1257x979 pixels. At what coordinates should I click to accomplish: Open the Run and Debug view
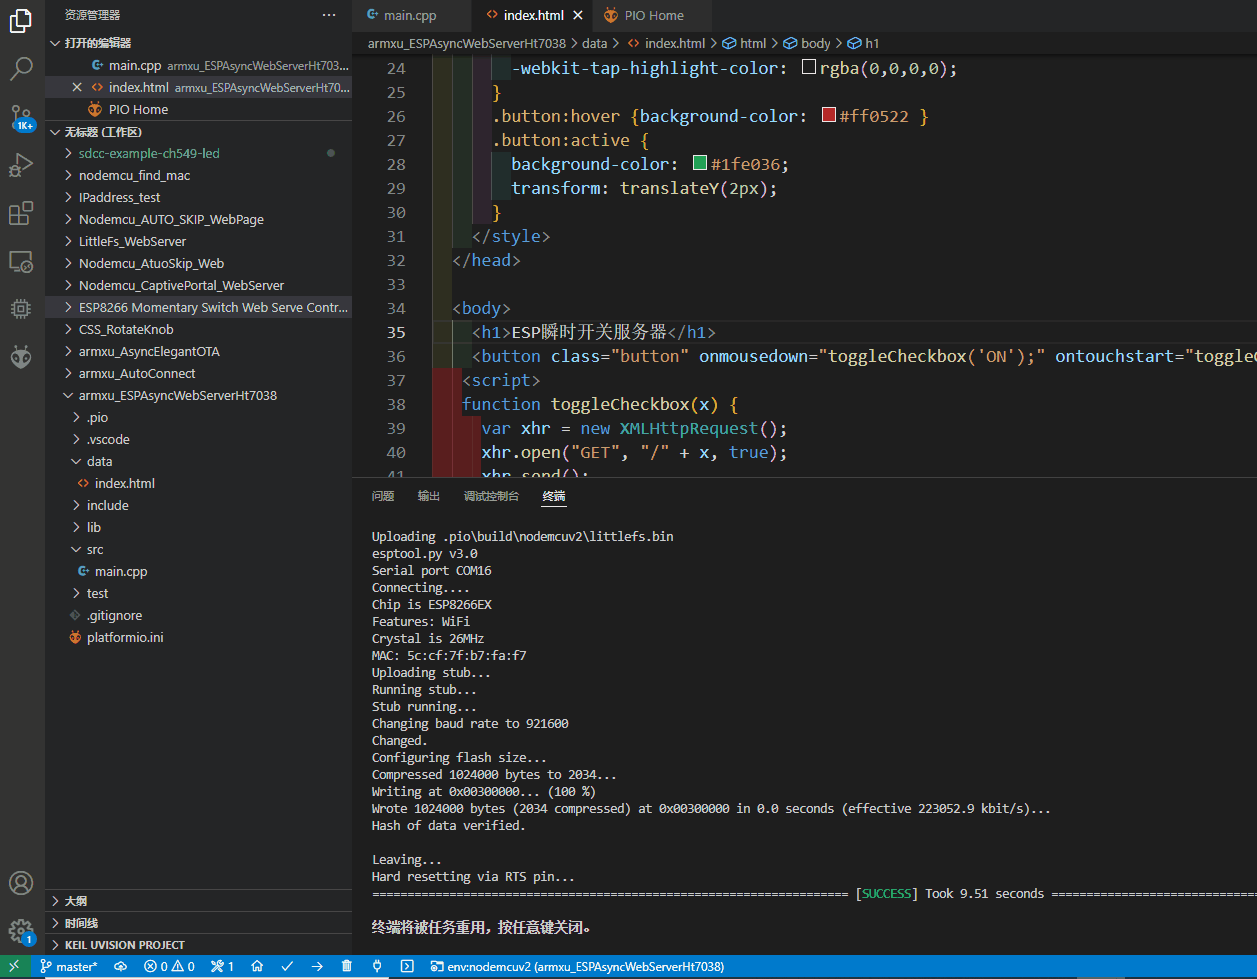21,165
